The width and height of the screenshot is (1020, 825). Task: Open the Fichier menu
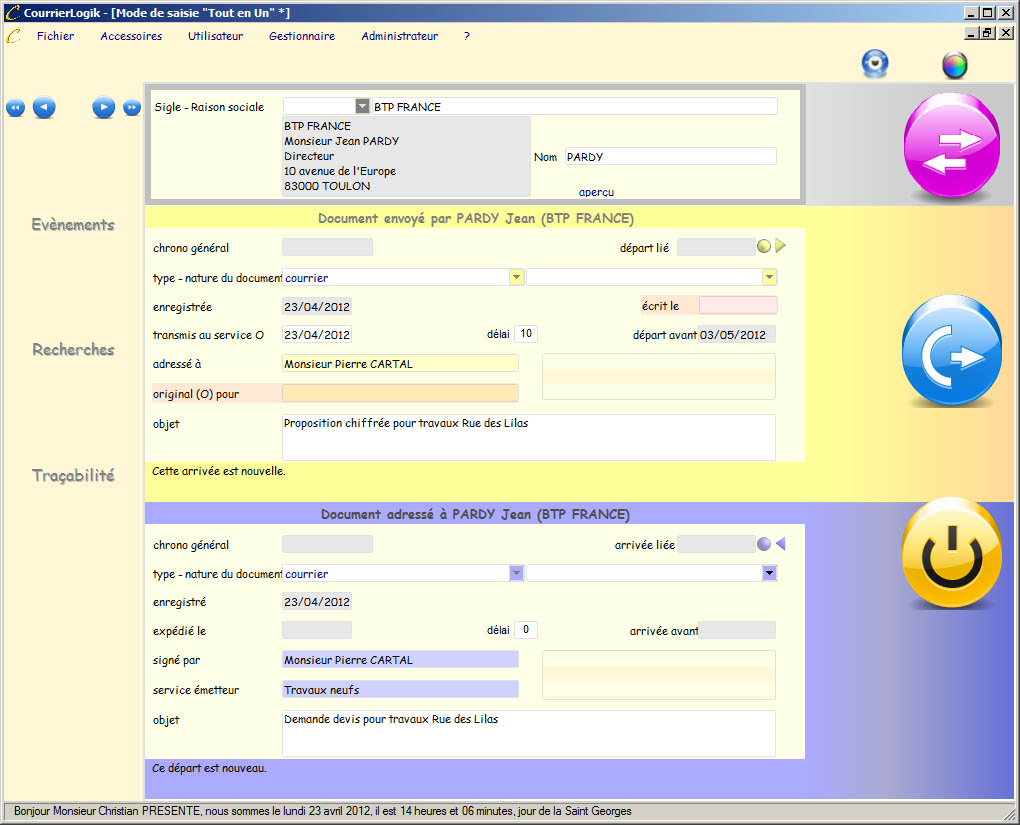(x=55, y=36)
